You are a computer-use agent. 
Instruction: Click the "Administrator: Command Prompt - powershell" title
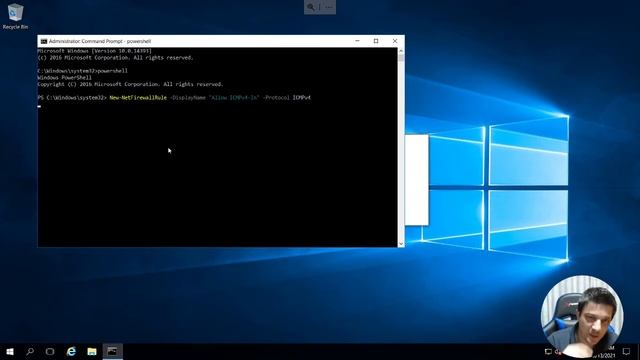pyautogui.click(x=100, y=41)
